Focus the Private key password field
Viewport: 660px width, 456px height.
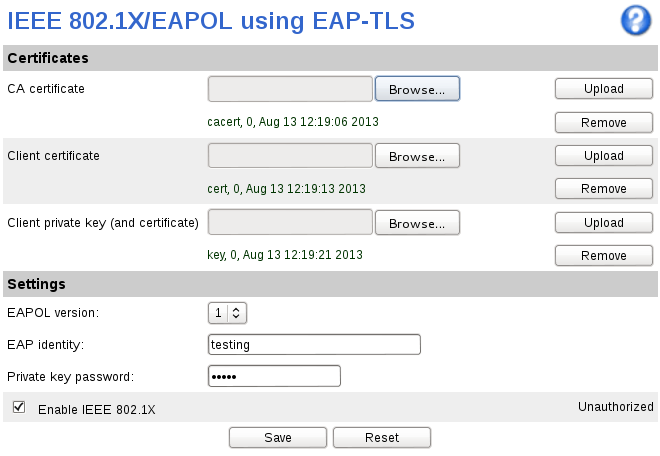pos(274,376)
